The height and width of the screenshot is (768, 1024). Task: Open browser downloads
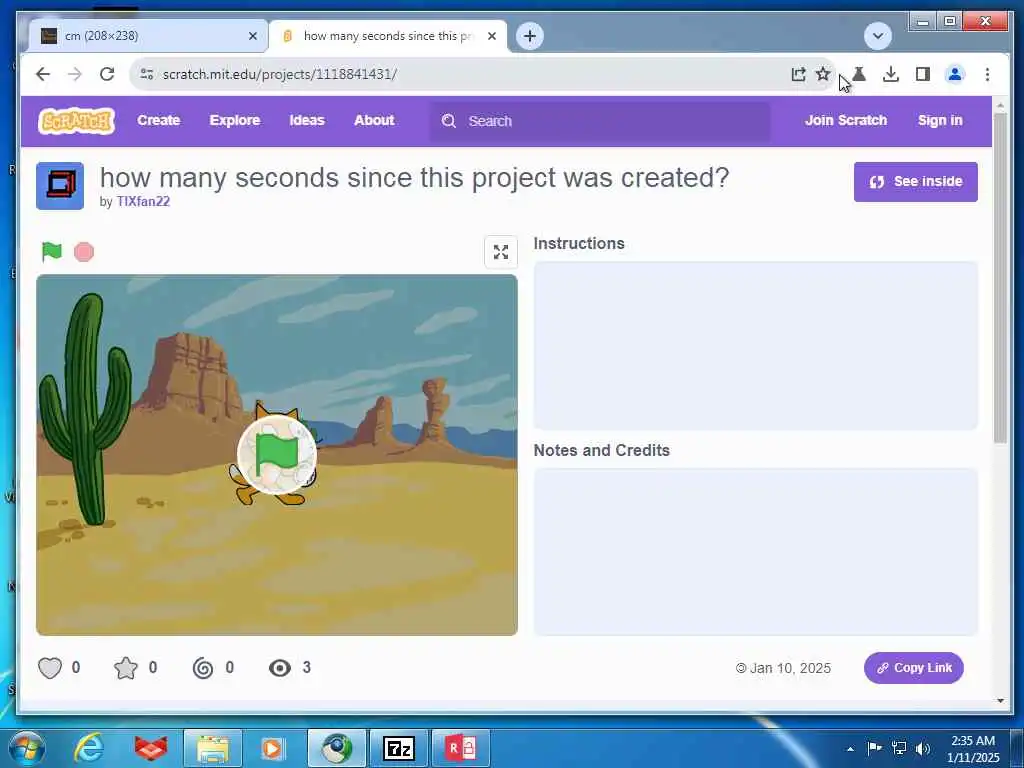coord(891,74)
